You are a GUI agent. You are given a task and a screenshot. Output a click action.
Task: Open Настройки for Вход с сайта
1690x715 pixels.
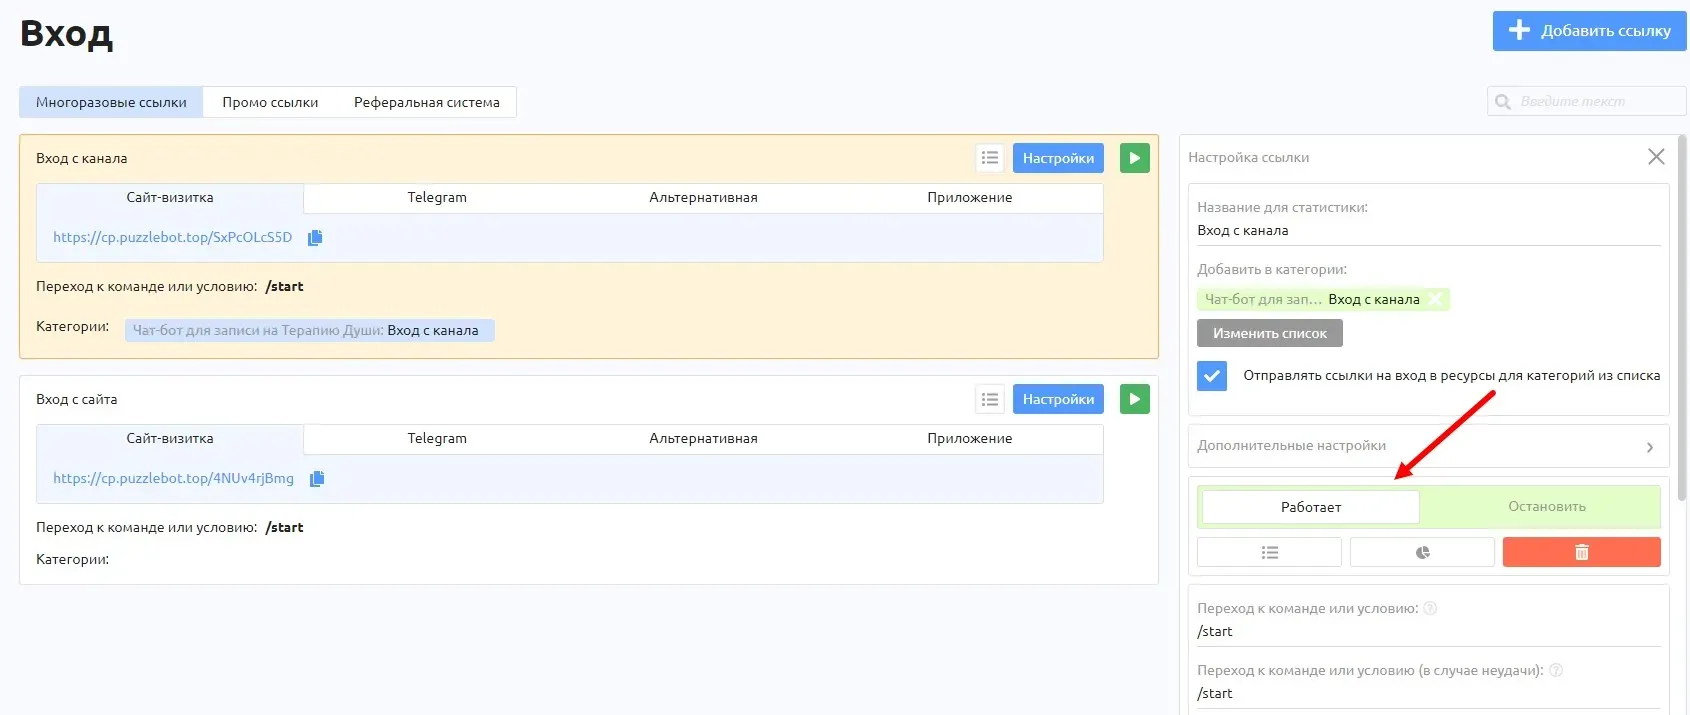pos(1058,399)
